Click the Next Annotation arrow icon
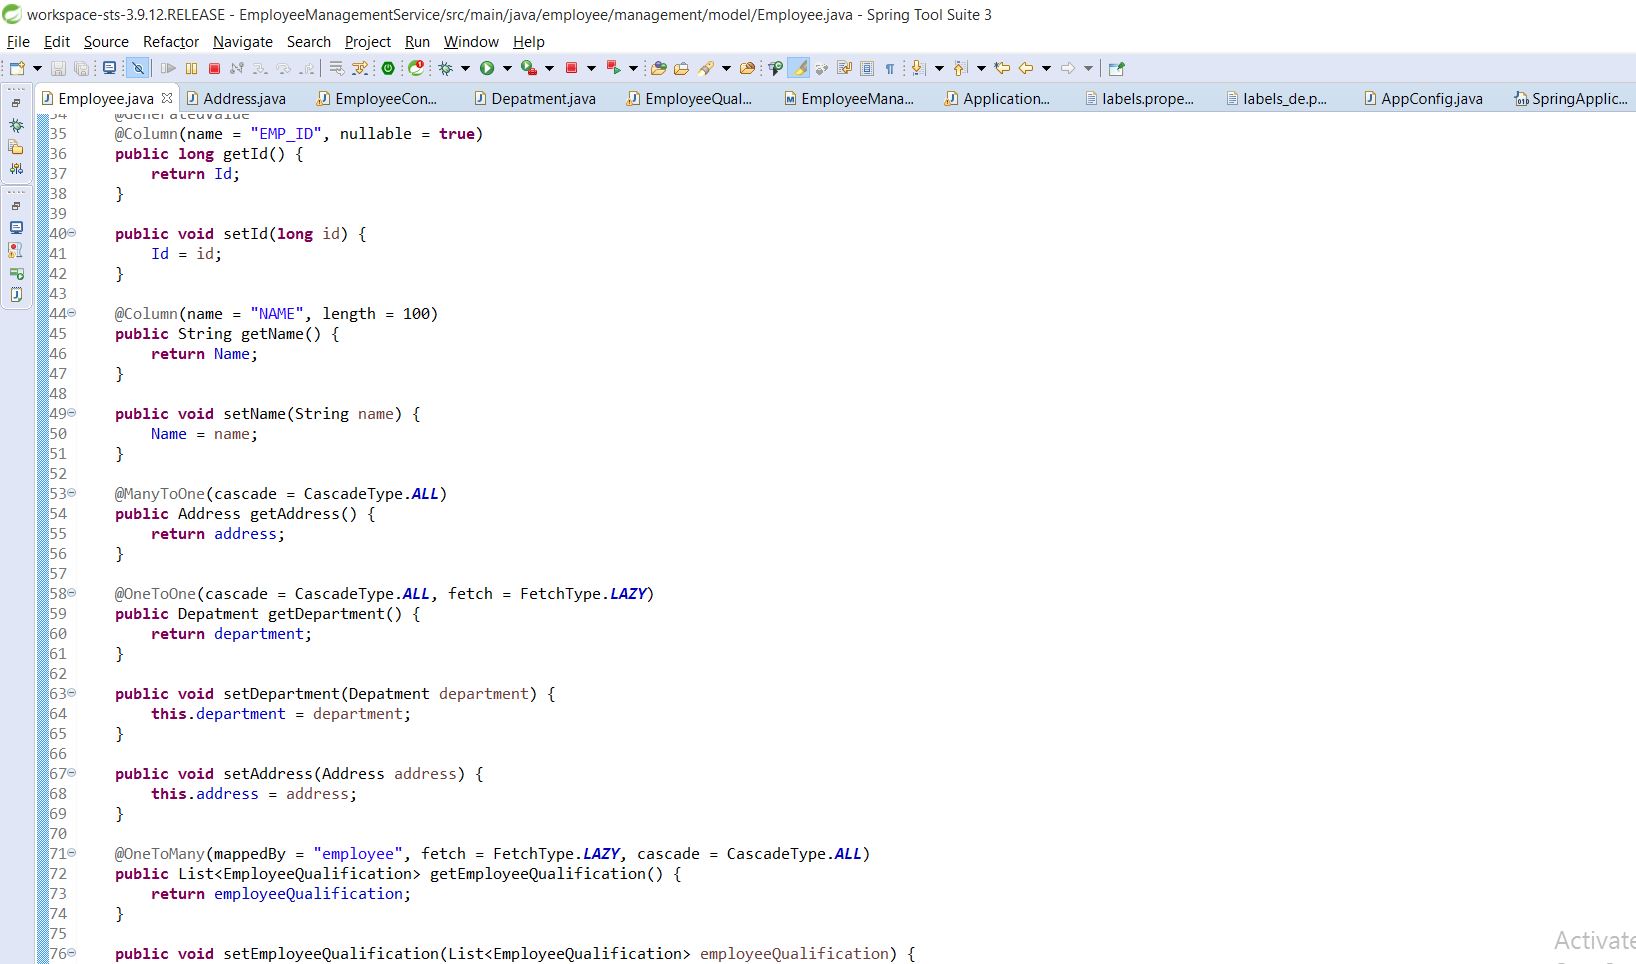The width and height of the screenshot is (1636, 964). tap(919, 68)
